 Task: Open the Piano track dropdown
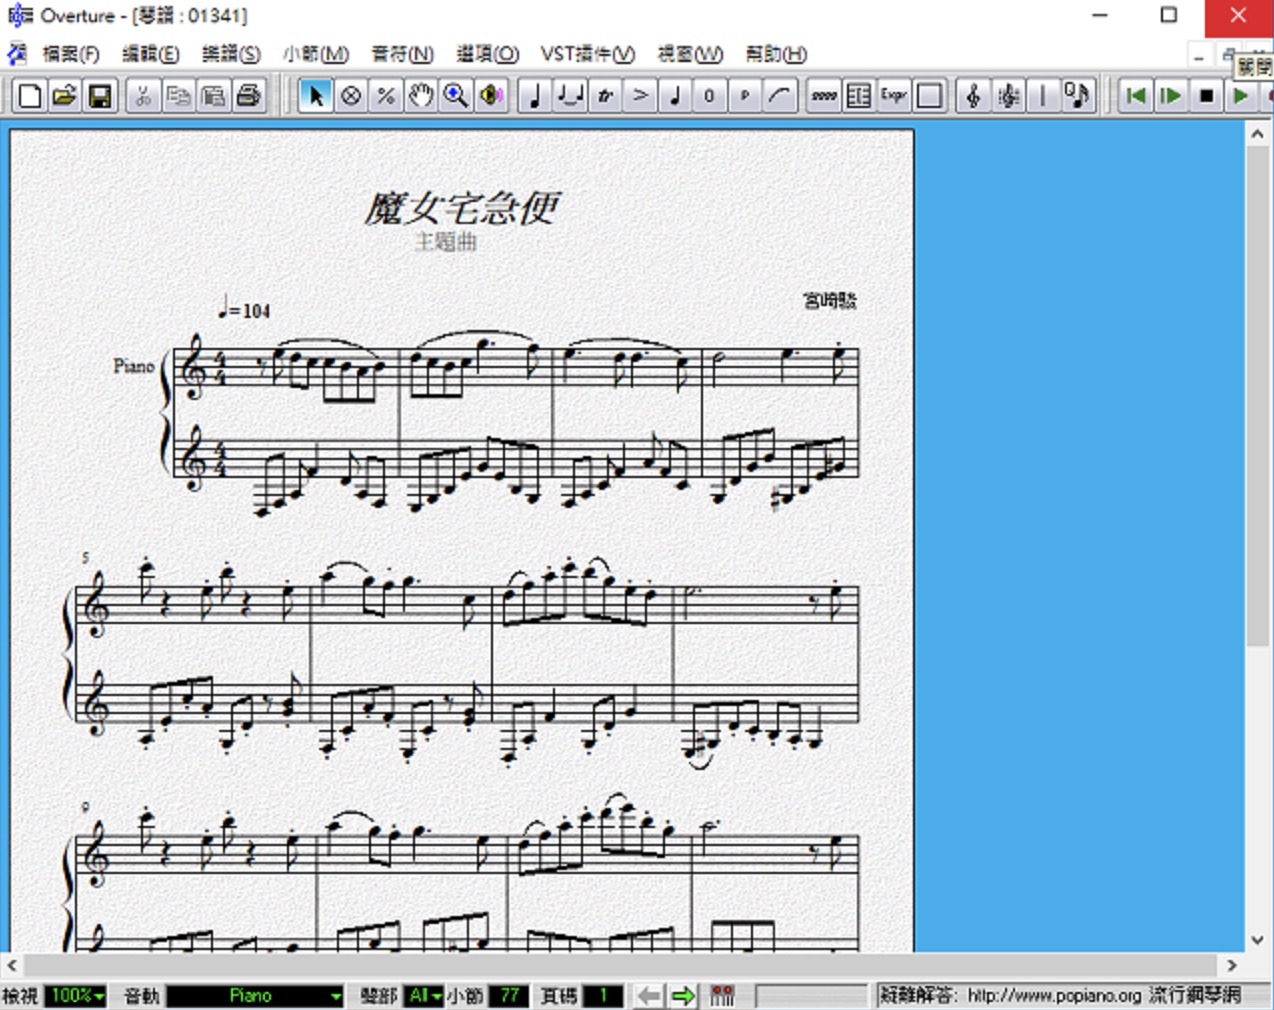tap(255, 996)
